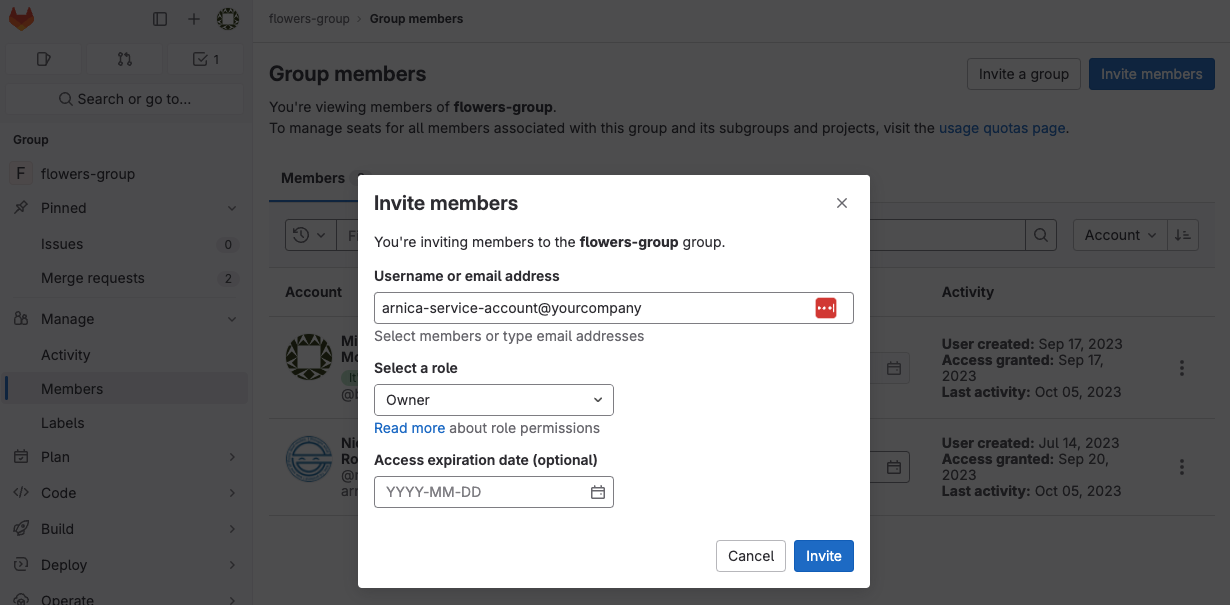The image size is (1230, 605).
Task: Open the Owner role dropdown
Action: click(493, 400)
